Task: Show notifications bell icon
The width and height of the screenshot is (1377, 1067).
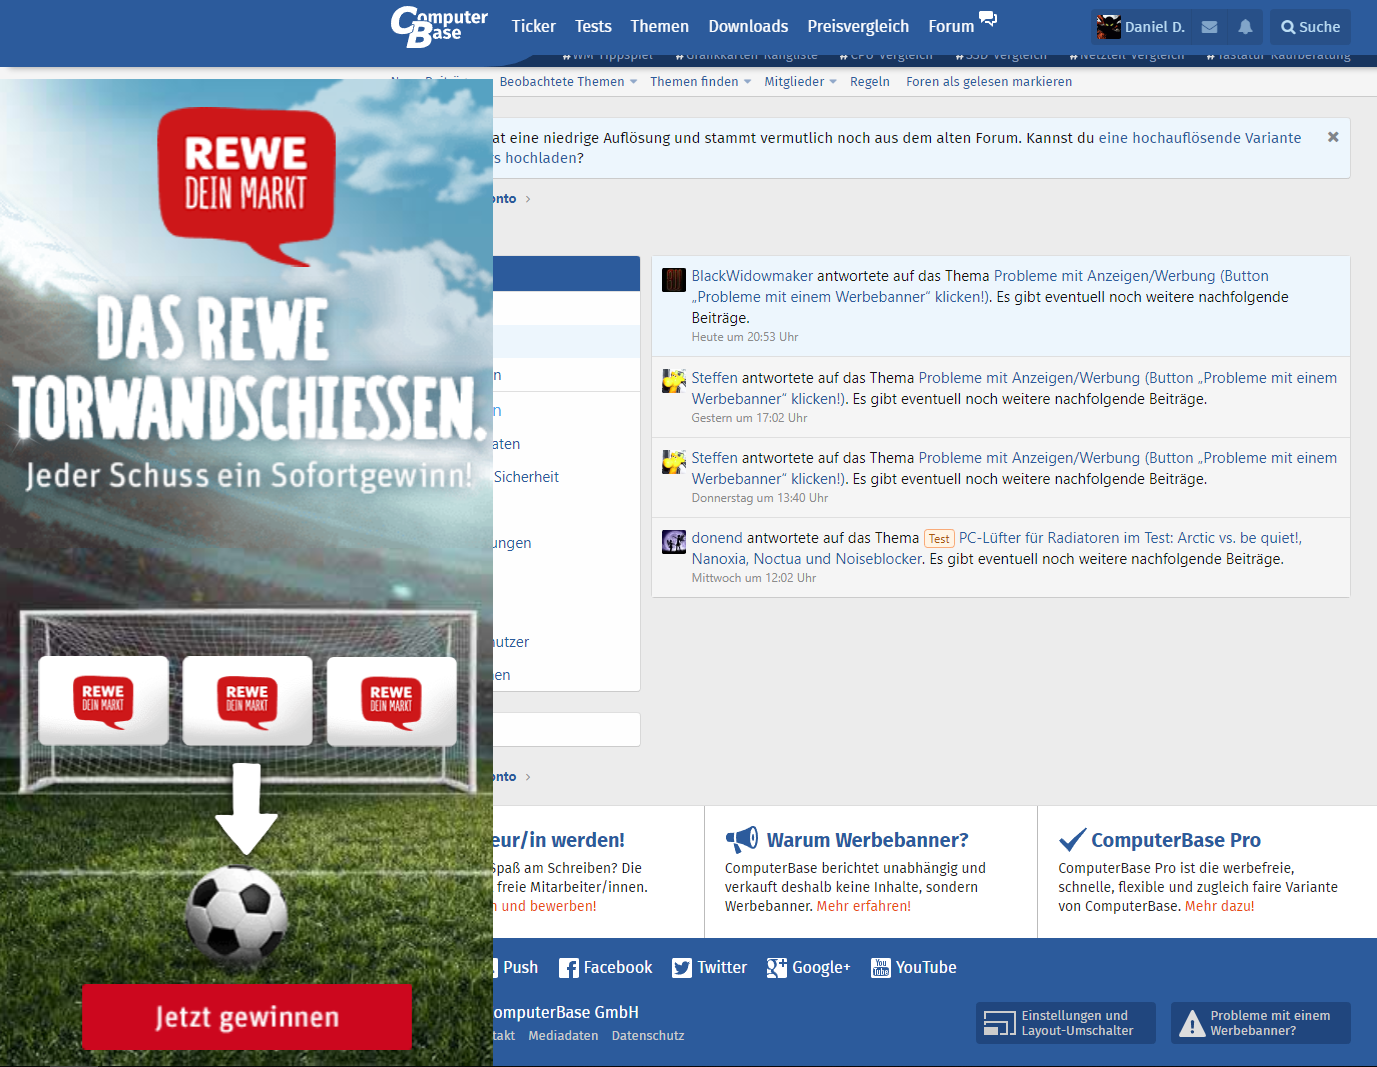Action: [x=1245, y=27]
